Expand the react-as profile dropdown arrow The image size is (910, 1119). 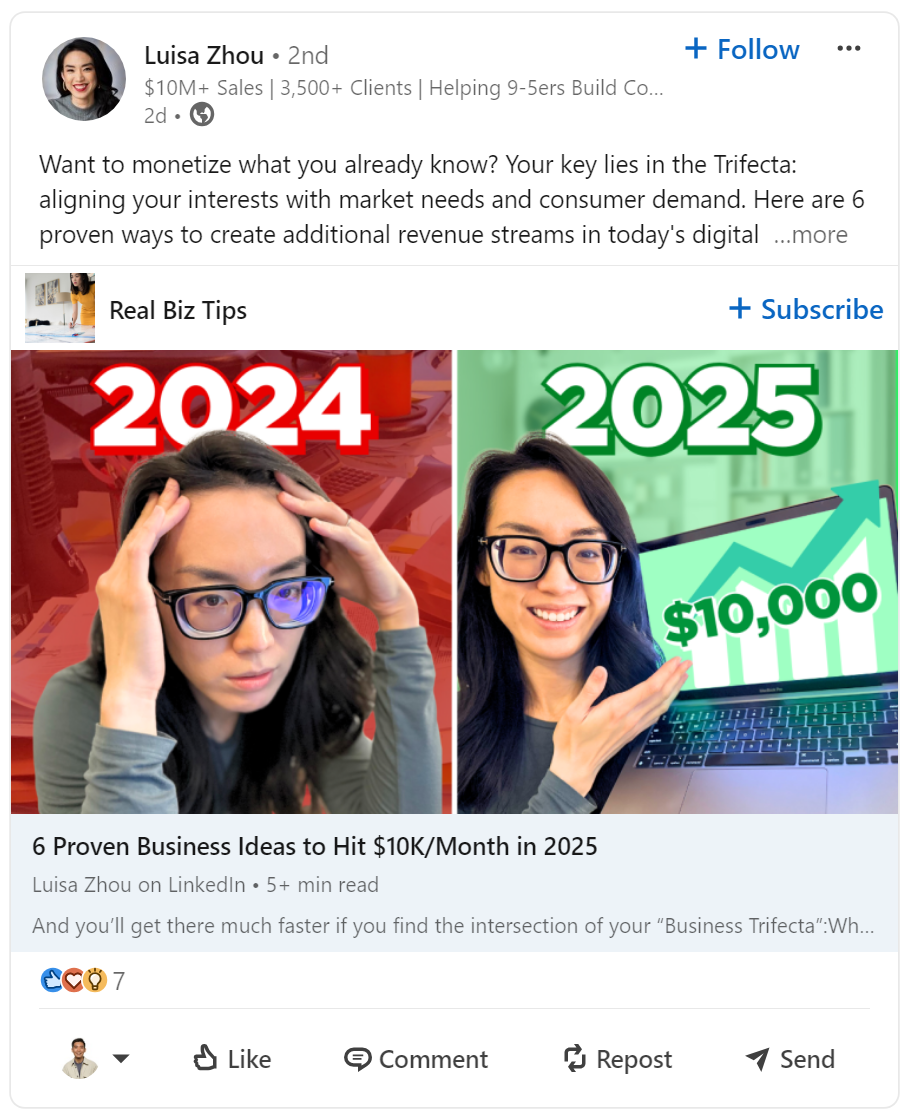pyautogui.click(x=121, y=1058)
